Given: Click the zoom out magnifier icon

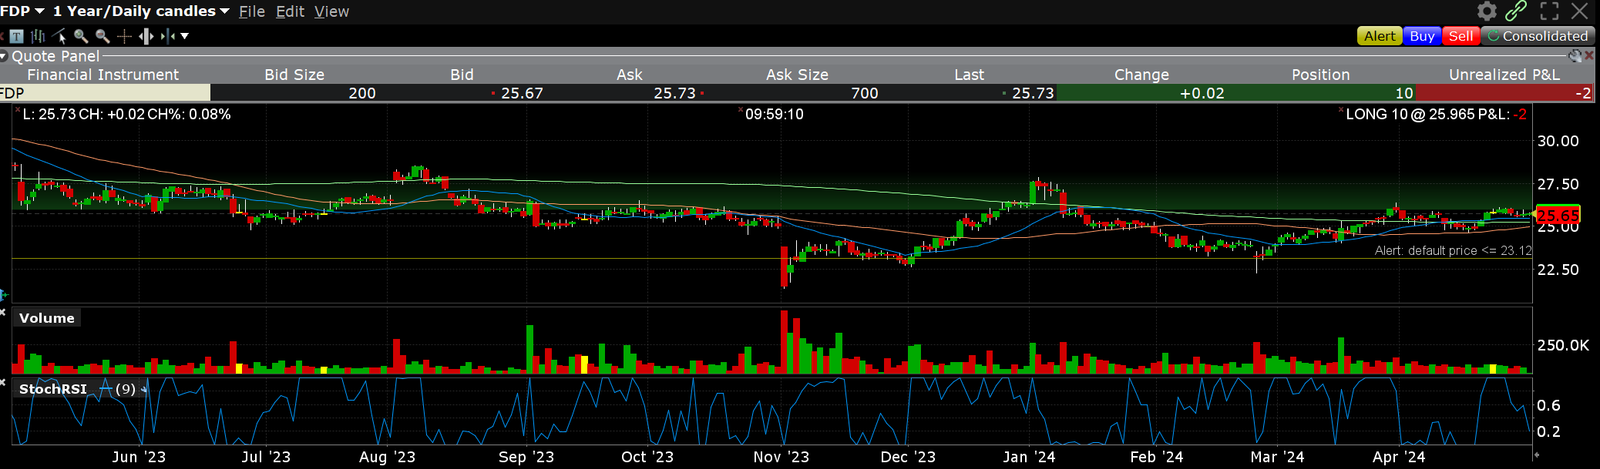Looking at the screenshot, I should click(102, 36).
